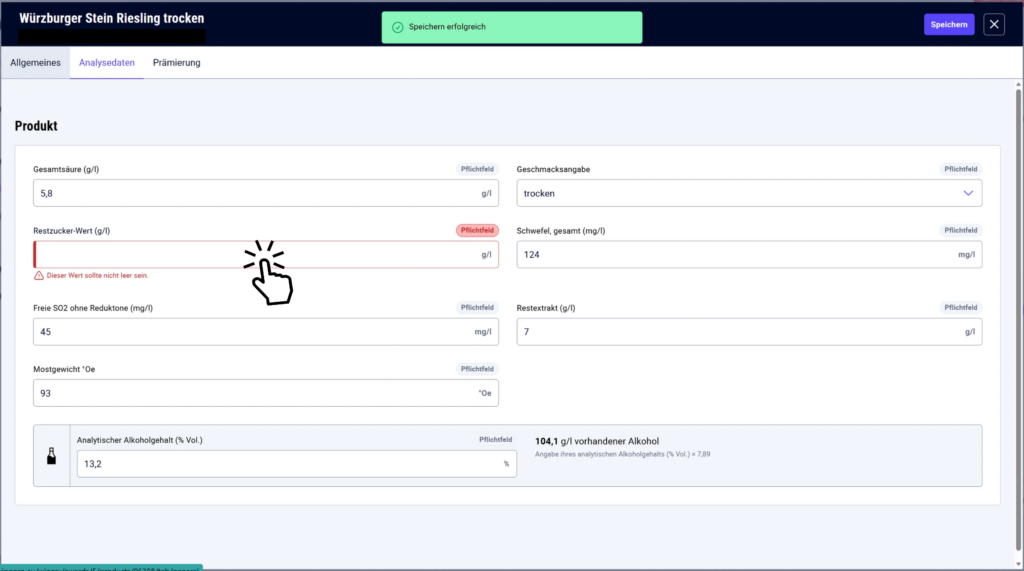Click the Gesamtsäure field containing 5,8
The image size is (1024, 571).
[x=266, y=193]
